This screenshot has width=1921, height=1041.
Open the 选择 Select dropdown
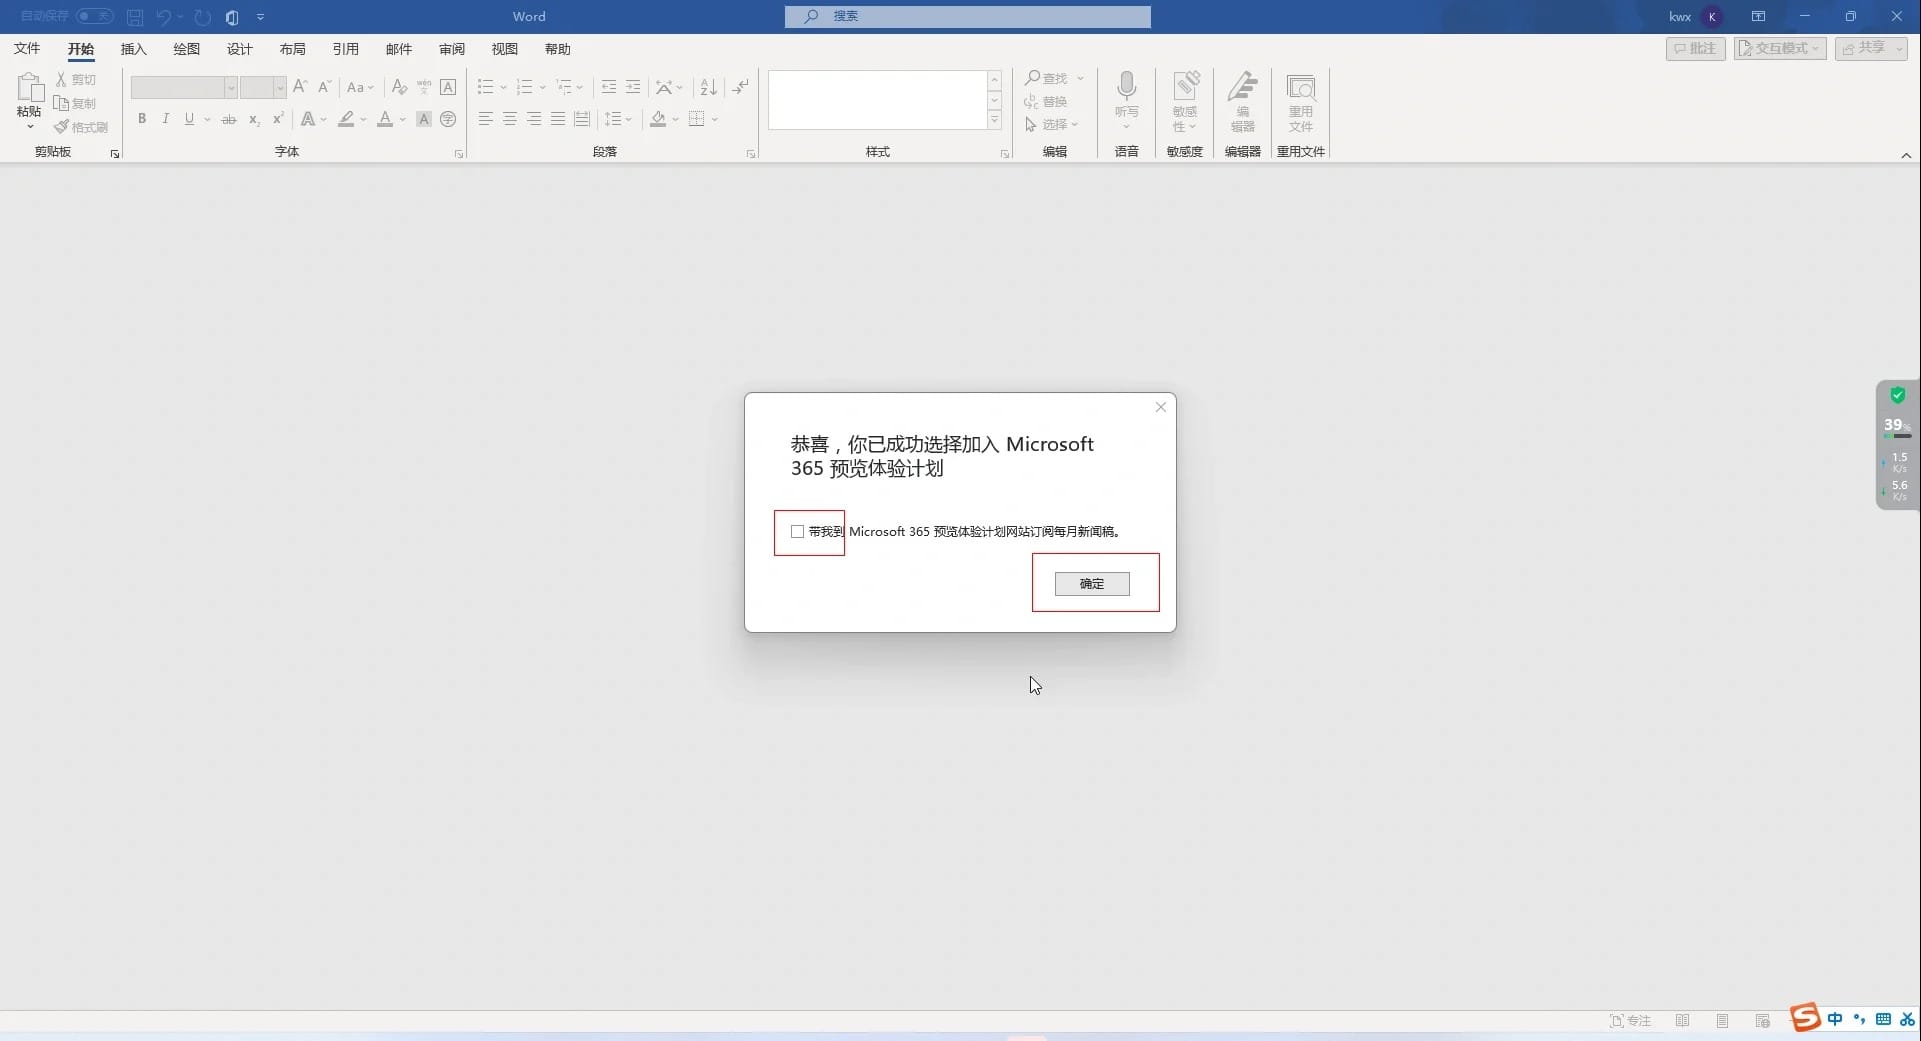click(x=1051, y=125)
